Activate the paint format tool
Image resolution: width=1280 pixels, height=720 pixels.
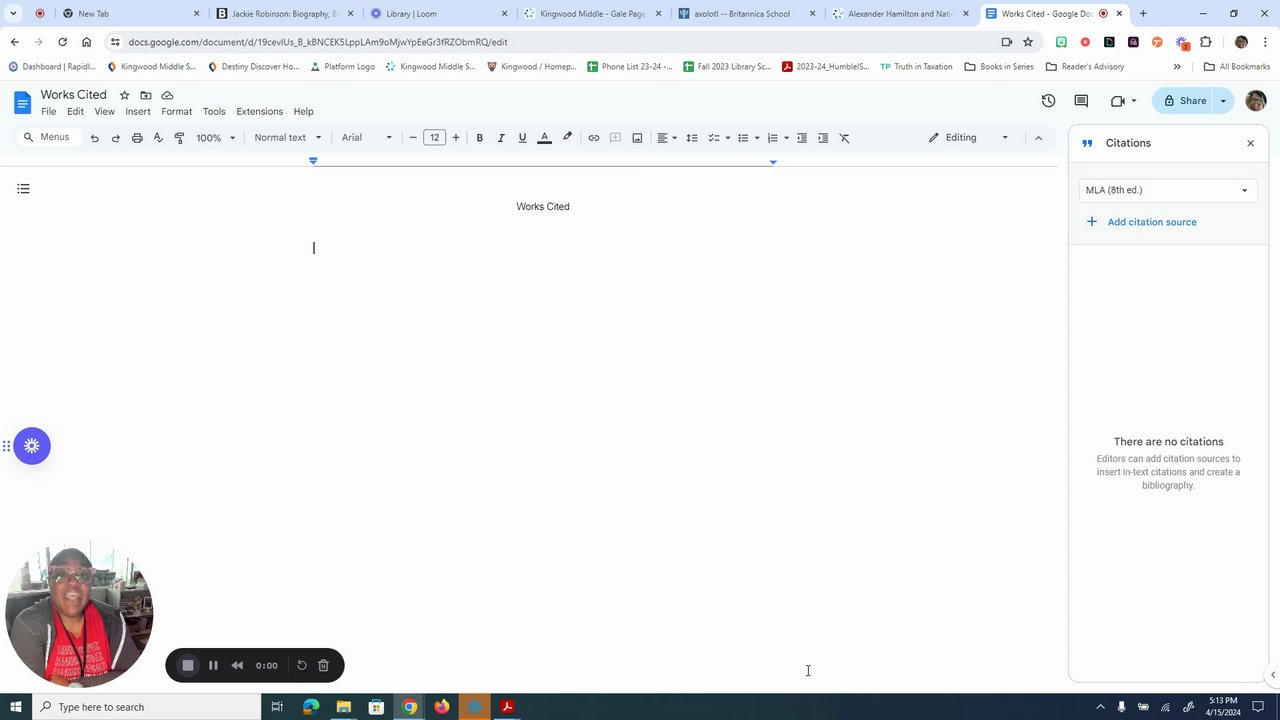pyautogui.click(x=179, y=138)
